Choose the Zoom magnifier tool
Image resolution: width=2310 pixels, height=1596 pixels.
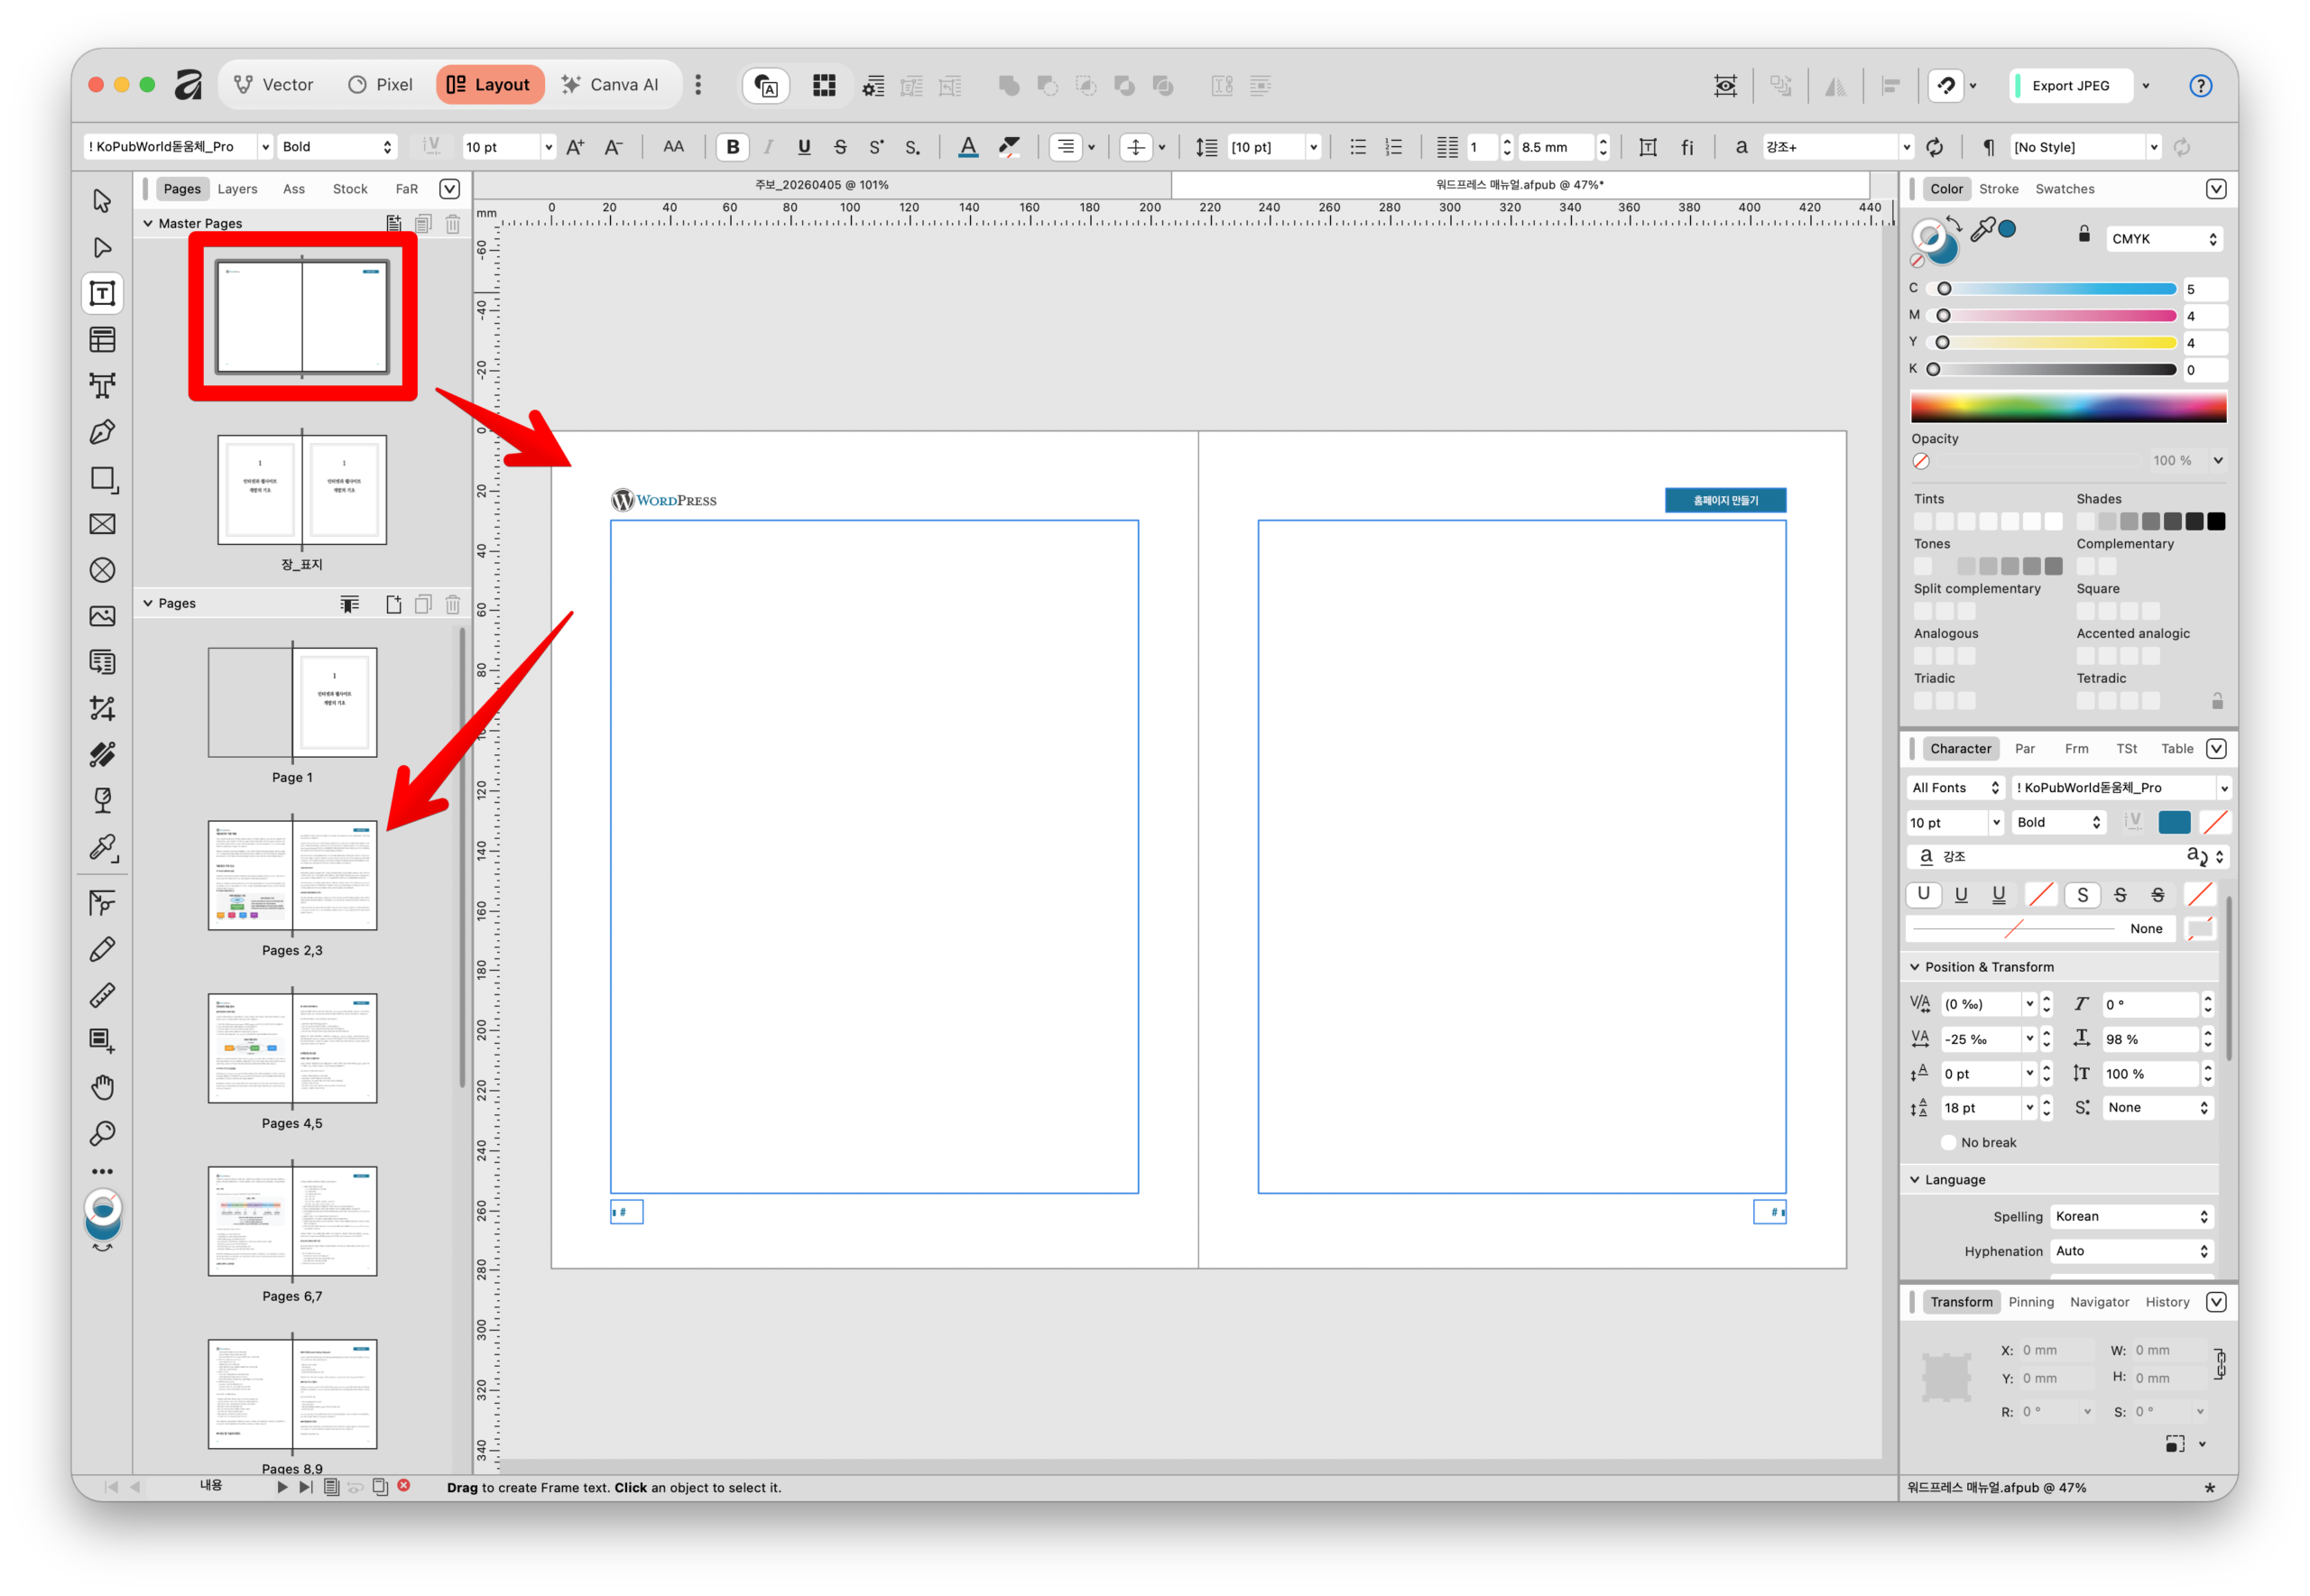102,1133
